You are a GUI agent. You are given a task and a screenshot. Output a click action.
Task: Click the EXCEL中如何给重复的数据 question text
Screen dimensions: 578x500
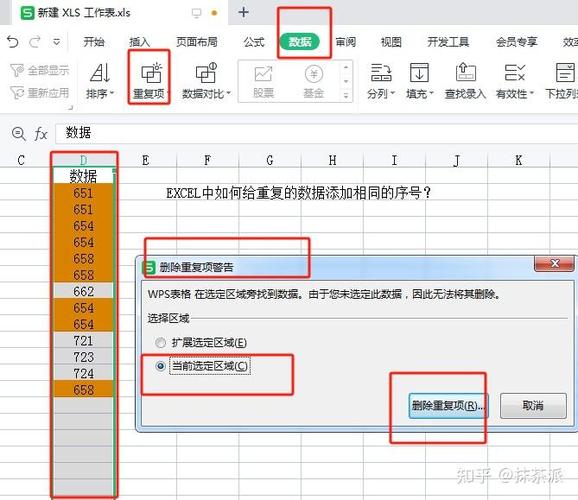click(x=298, y=193)
